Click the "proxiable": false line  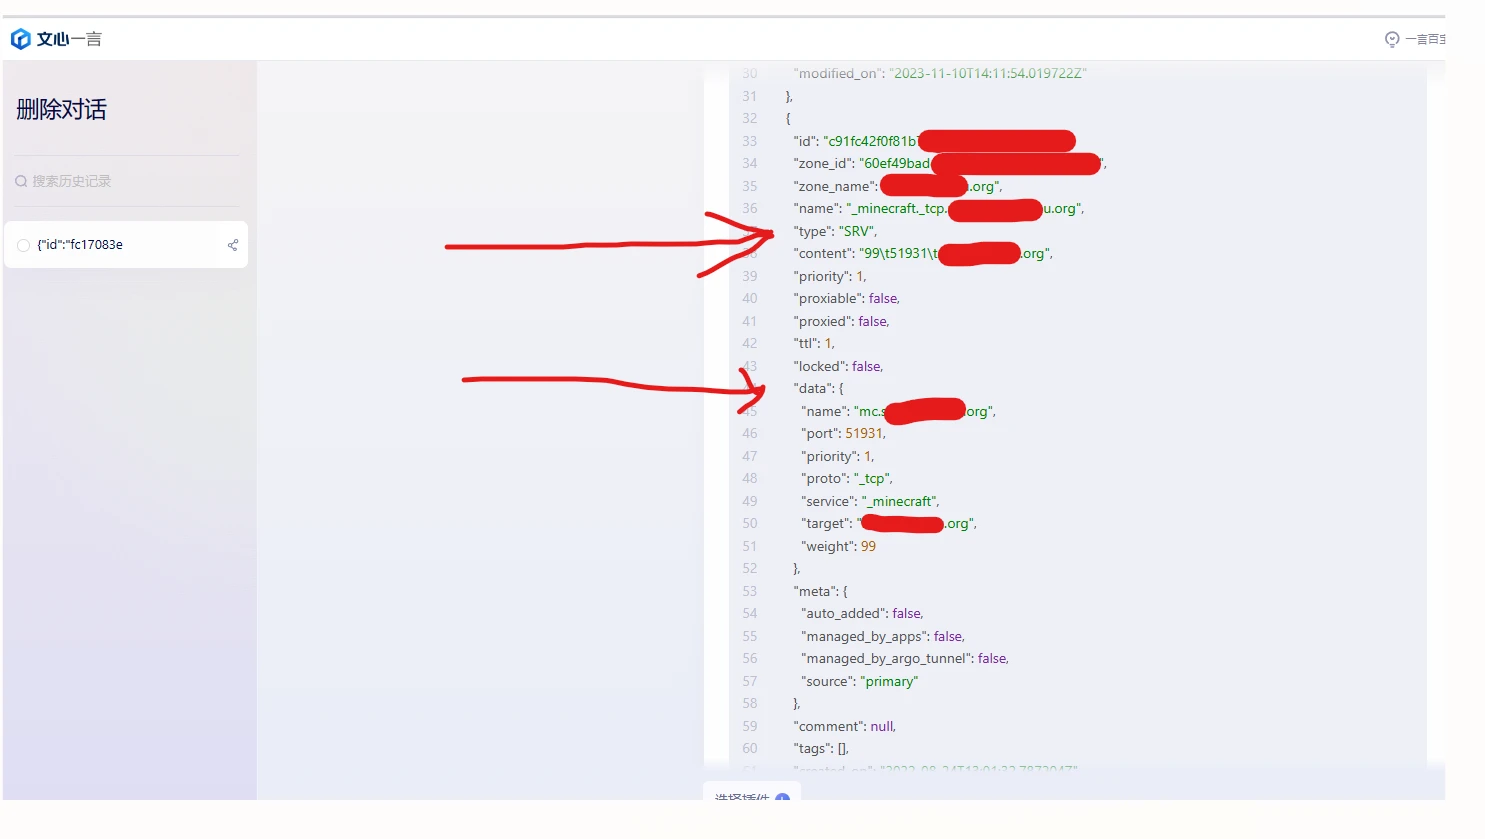pyautogui.click(x=846, y=298)
